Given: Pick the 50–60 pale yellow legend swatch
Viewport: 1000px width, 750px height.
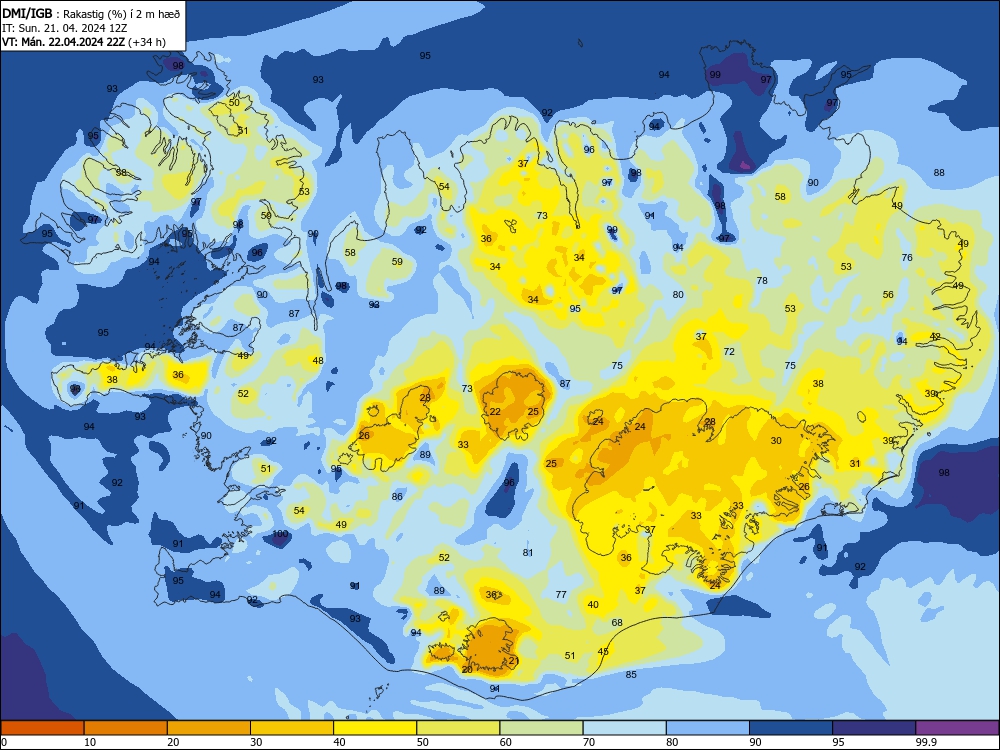Looking at the screenshot, I should click(x=458, y=728).
